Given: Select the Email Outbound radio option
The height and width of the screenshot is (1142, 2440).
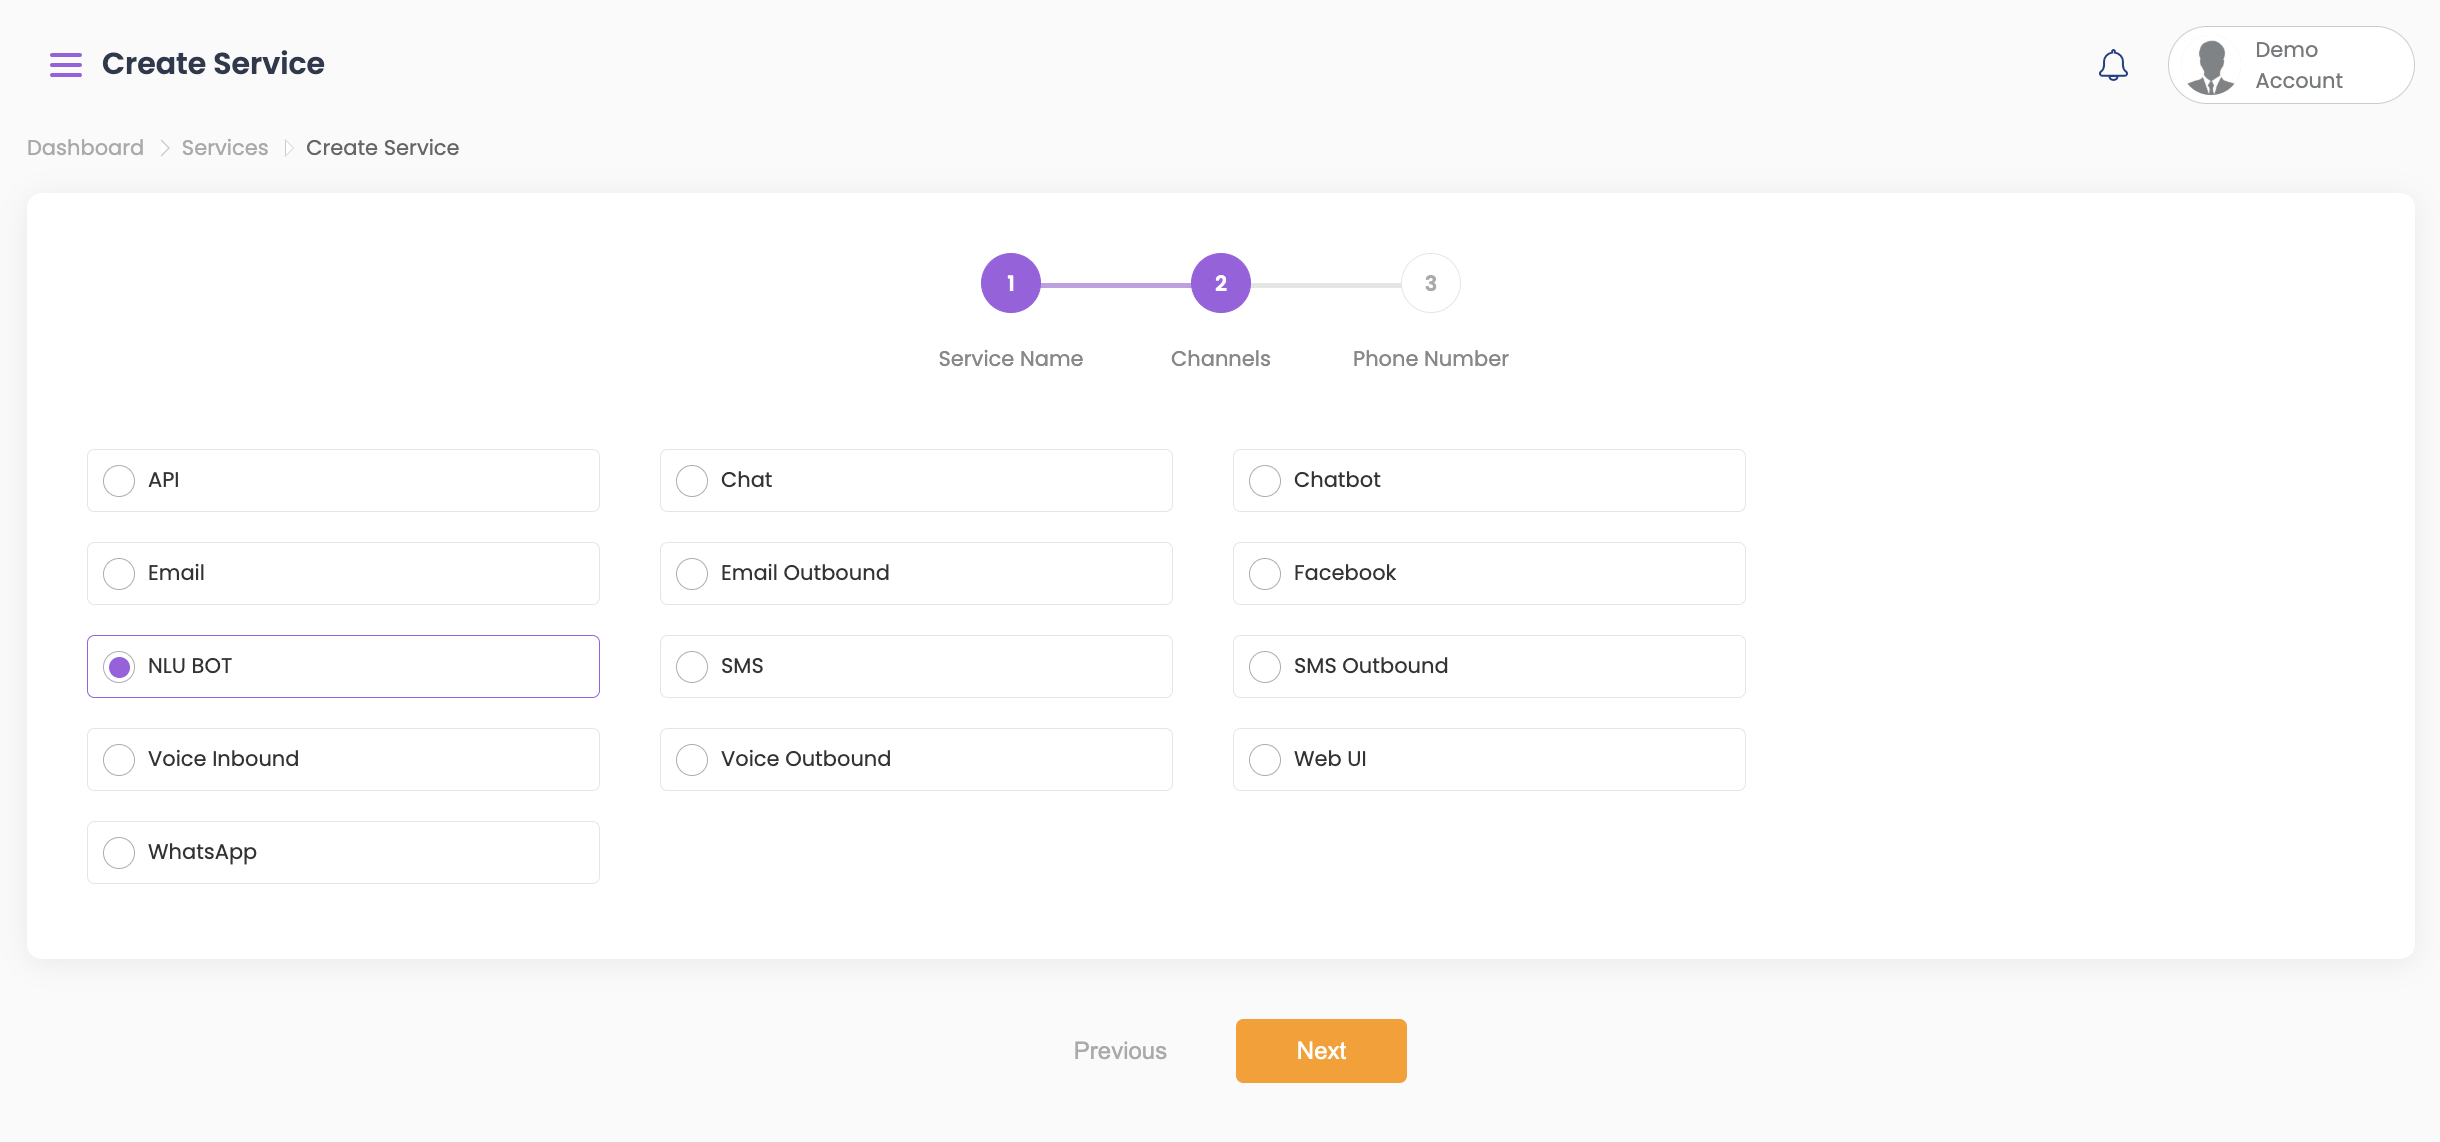Looking at the screenshot, I should (692, 574).
